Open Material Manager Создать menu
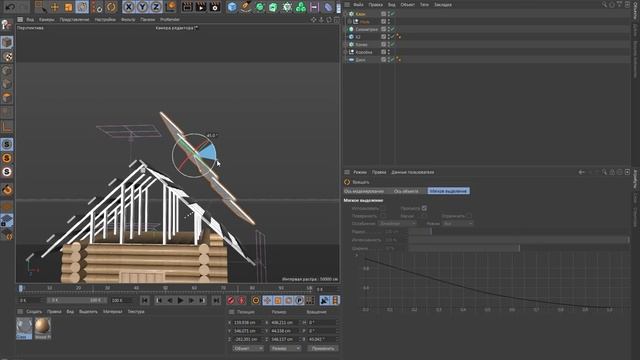Viewport: 640px width, 360px height. tap(34, 311)
